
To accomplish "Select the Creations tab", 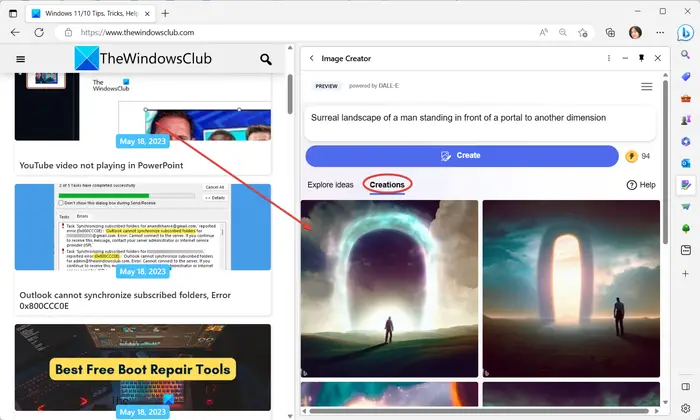I will 387,185.
